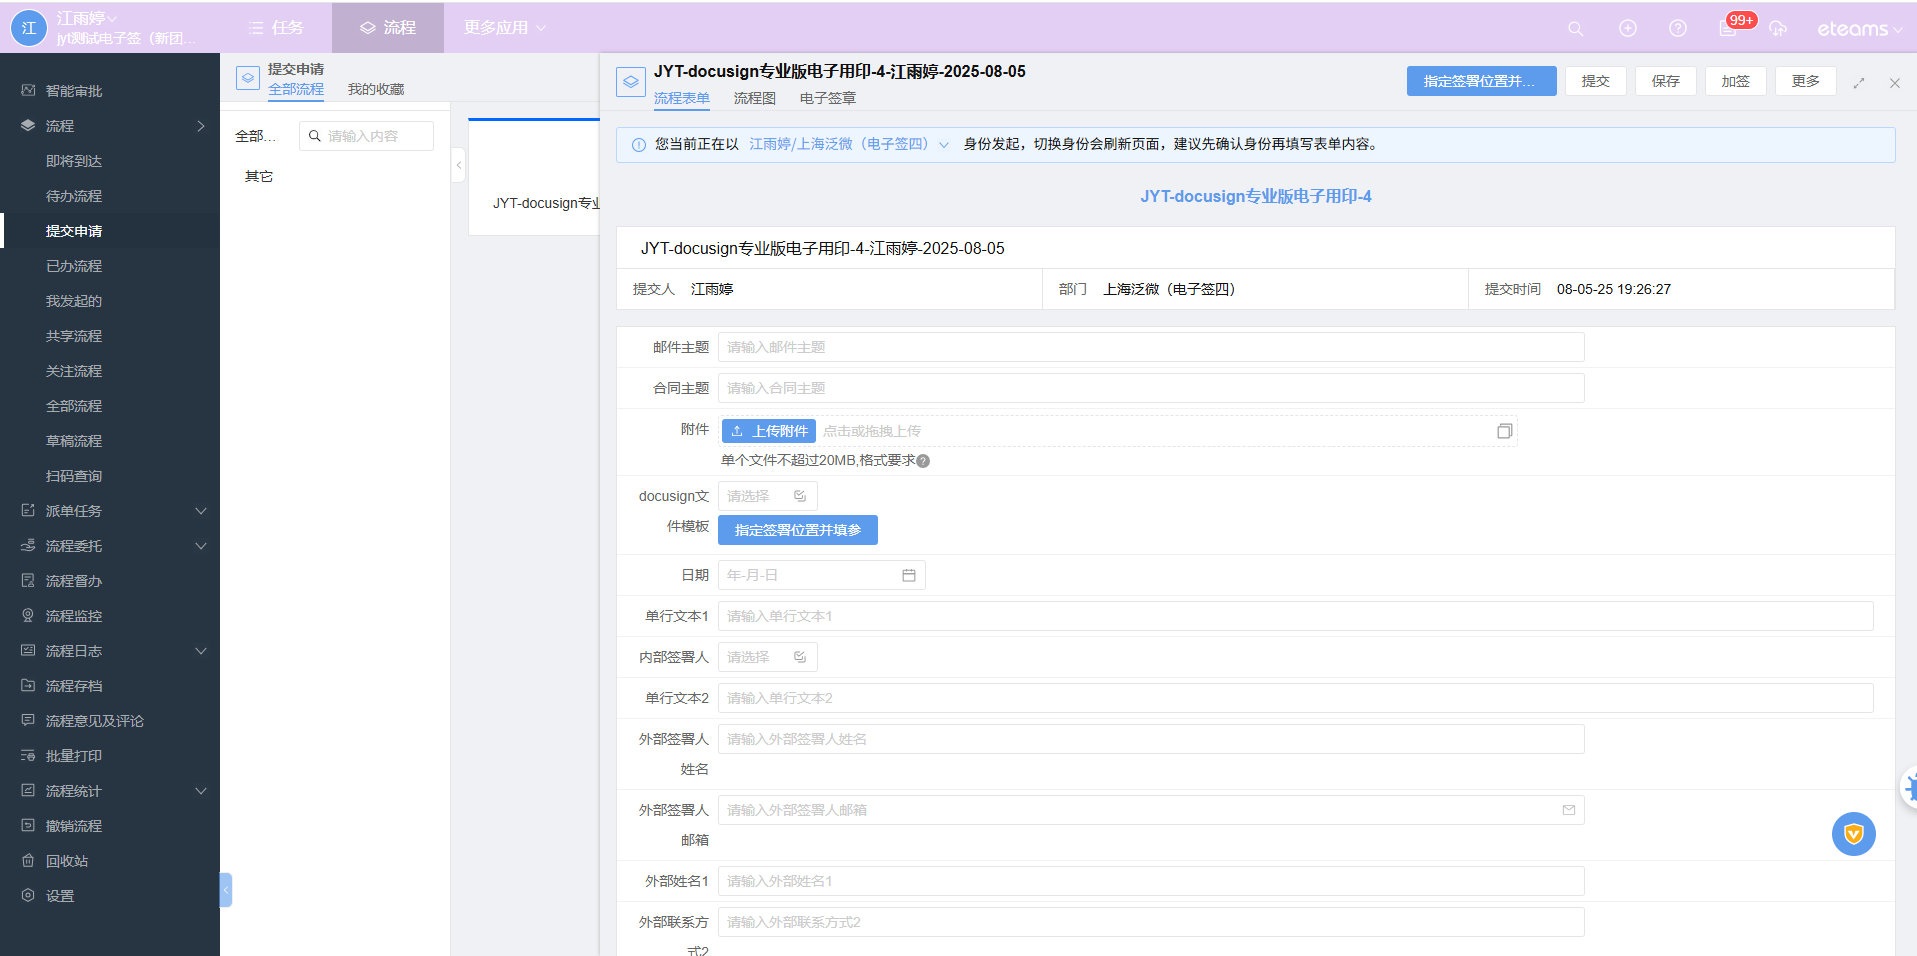This screenshot has width=1917, height=956.
Task: Click the expand fullscreen arrows icon
Action: (1858, 83)
